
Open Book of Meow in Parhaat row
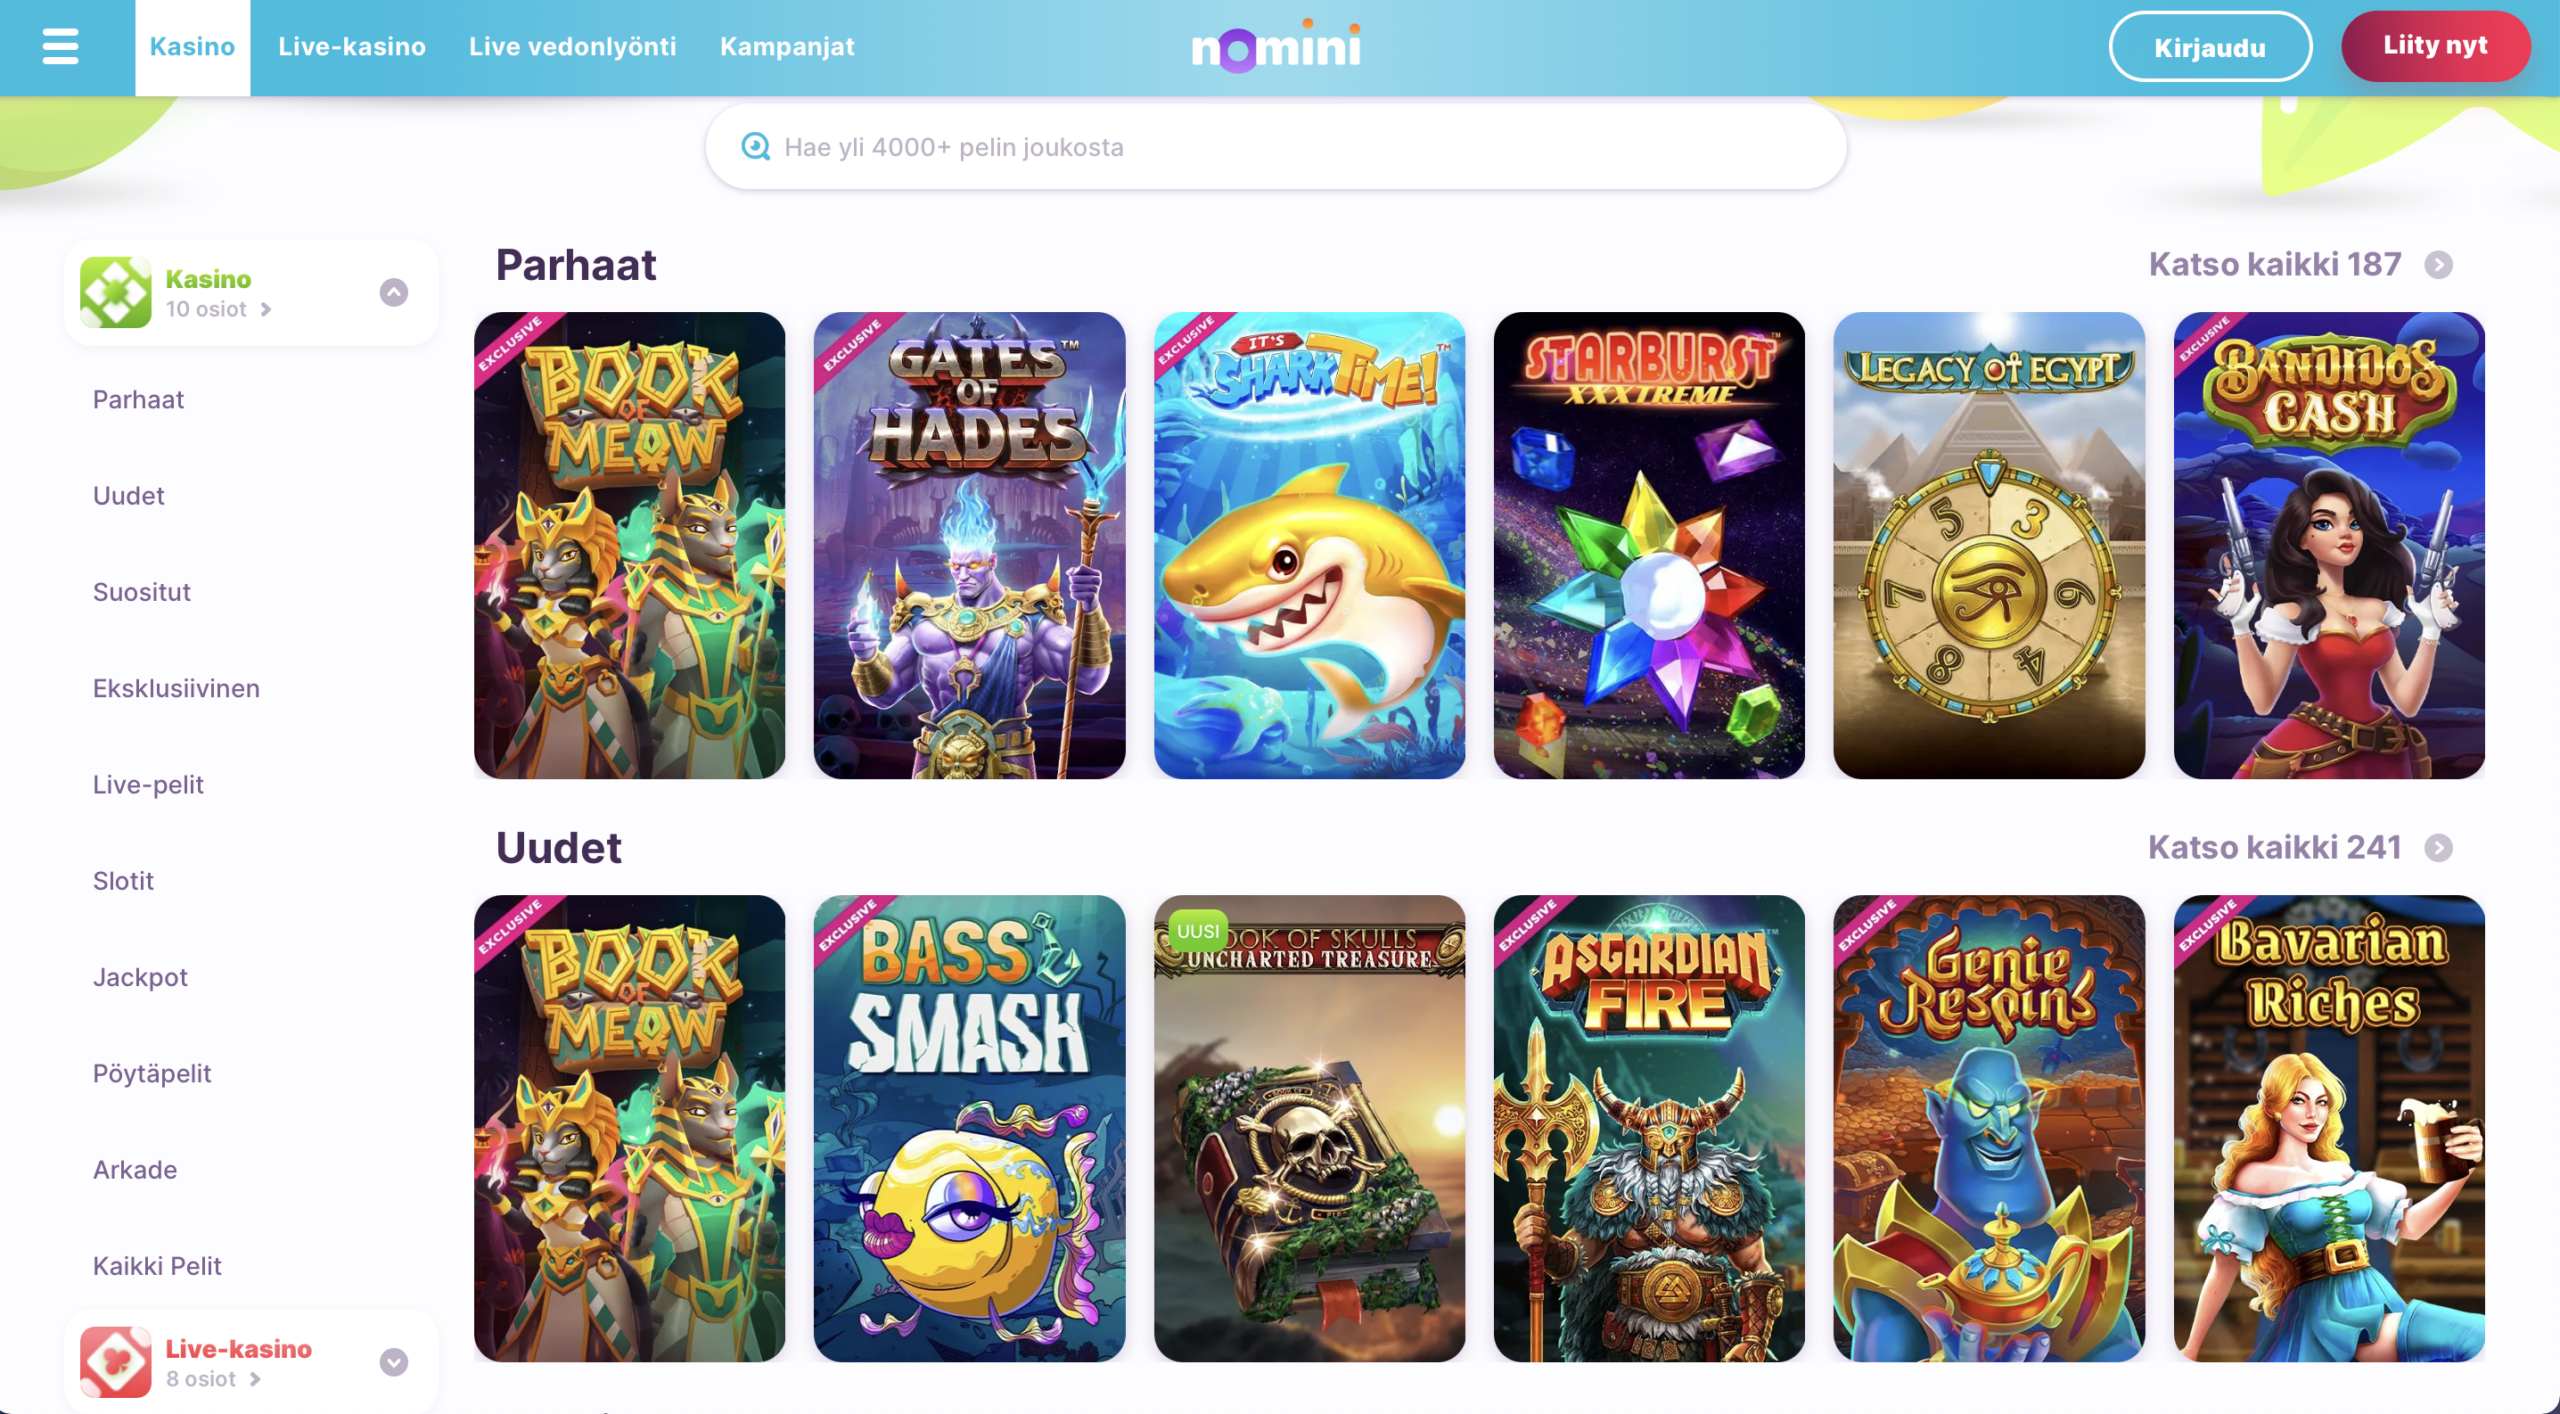pos(629,545)
